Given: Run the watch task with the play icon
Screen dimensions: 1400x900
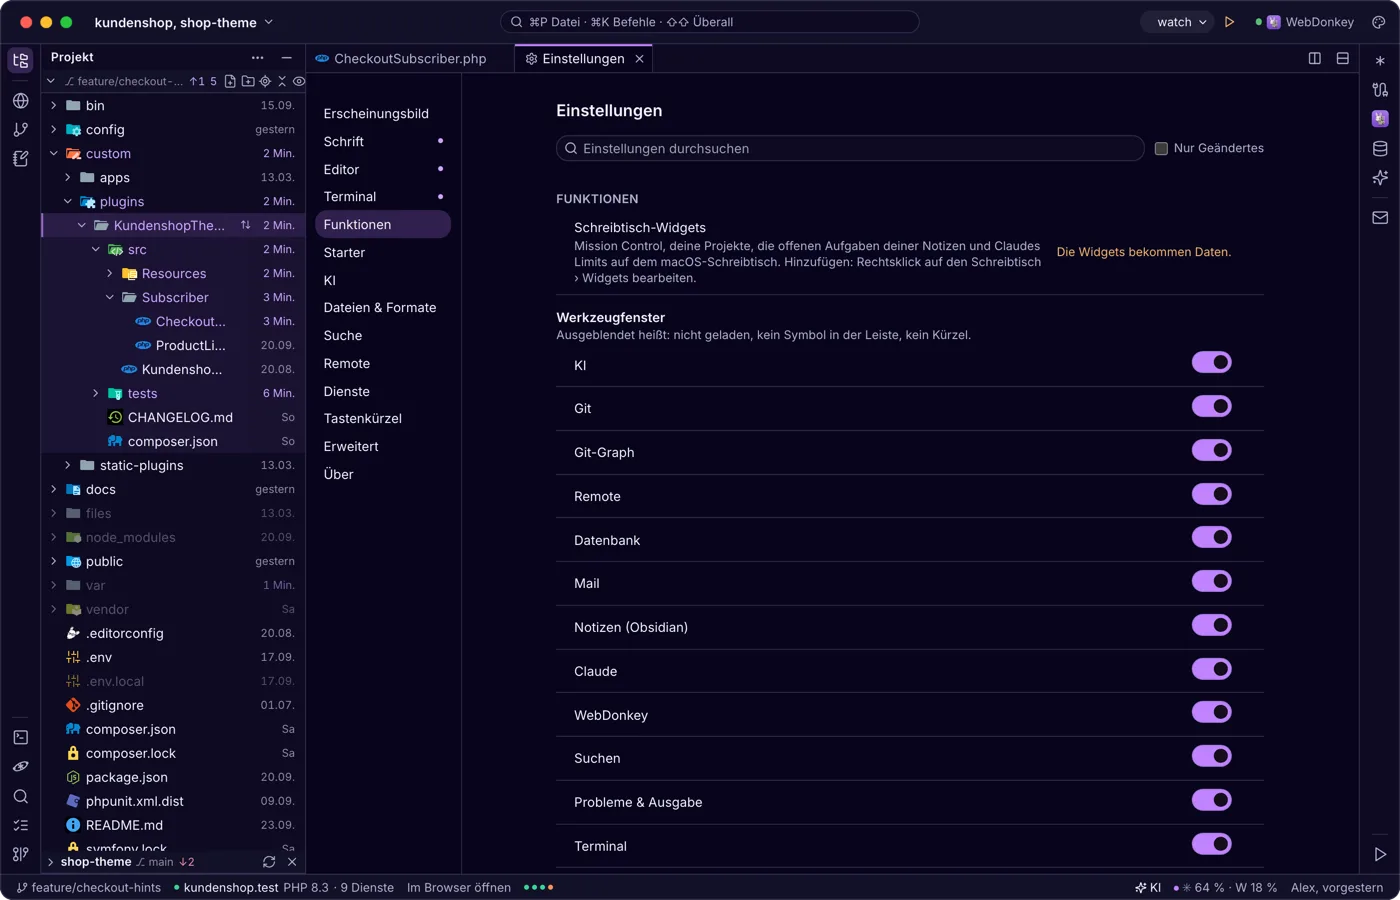Looking at the screenshot, I should point(1230,22).
